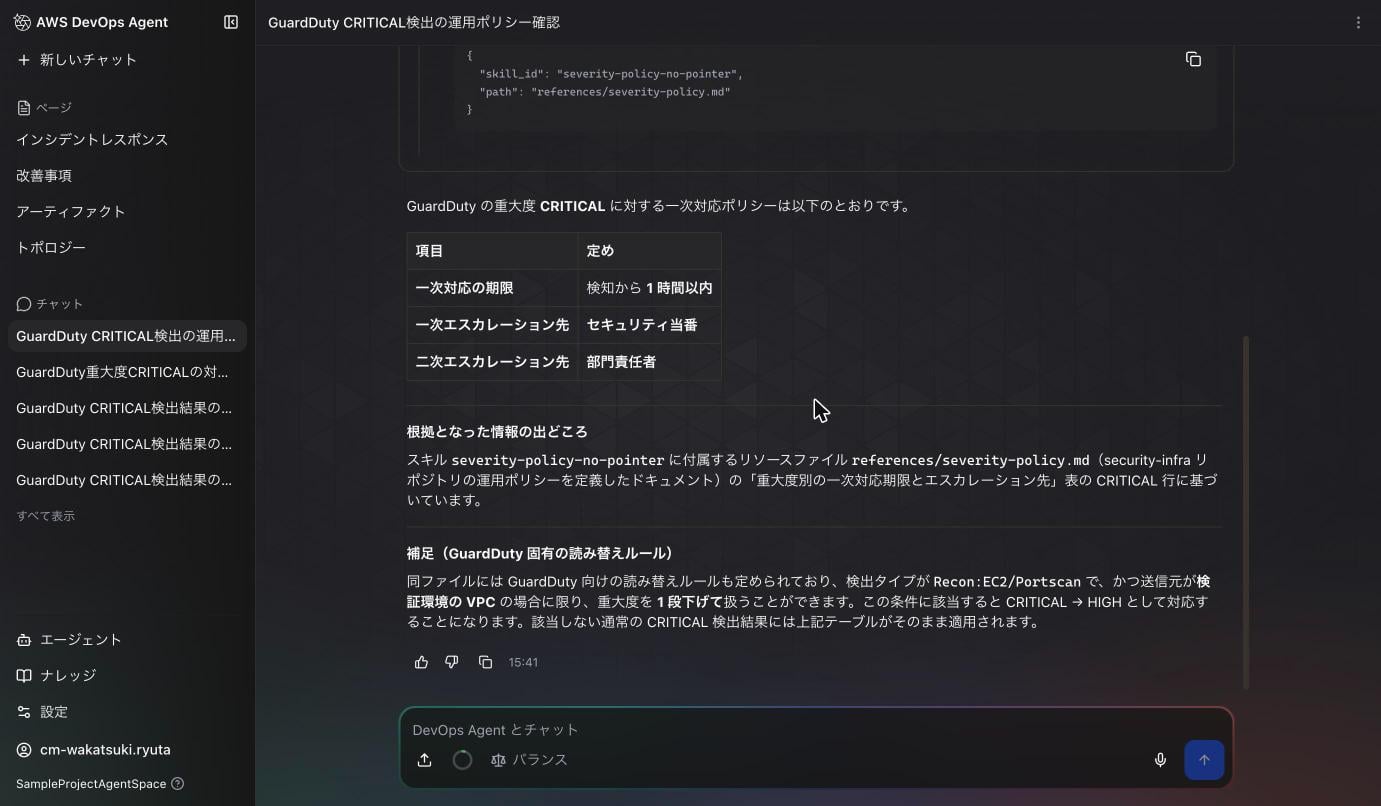Click the 15:41 message timestamp

tap(523, 662)
